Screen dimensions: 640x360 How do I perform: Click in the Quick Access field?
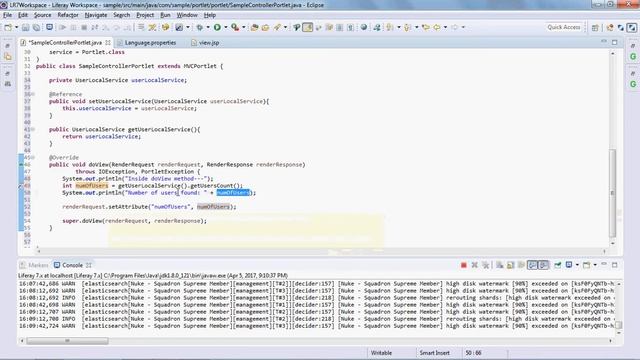(564, 27)
